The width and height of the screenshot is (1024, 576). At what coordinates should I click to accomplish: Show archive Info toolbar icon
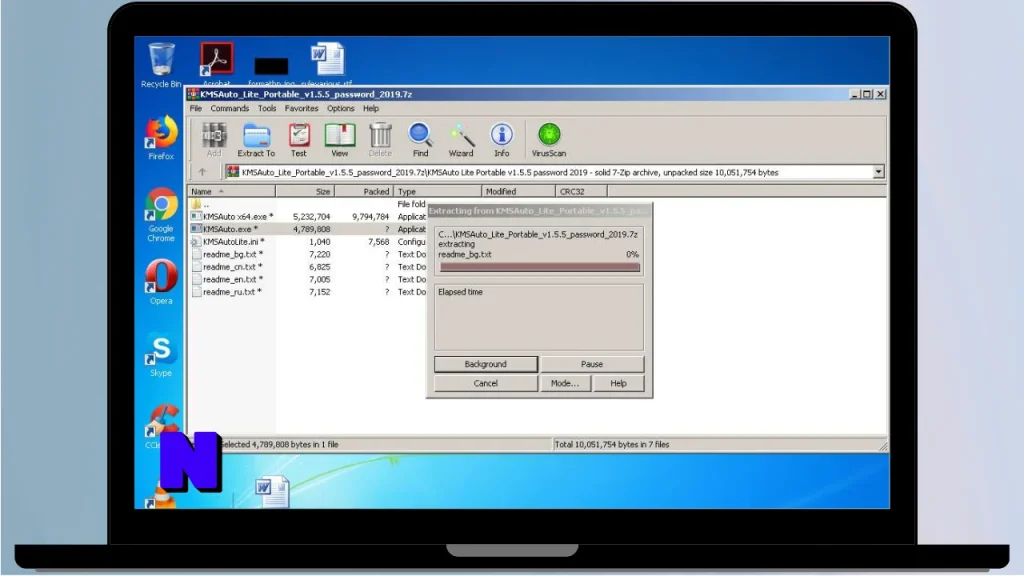tap(502, 140)
